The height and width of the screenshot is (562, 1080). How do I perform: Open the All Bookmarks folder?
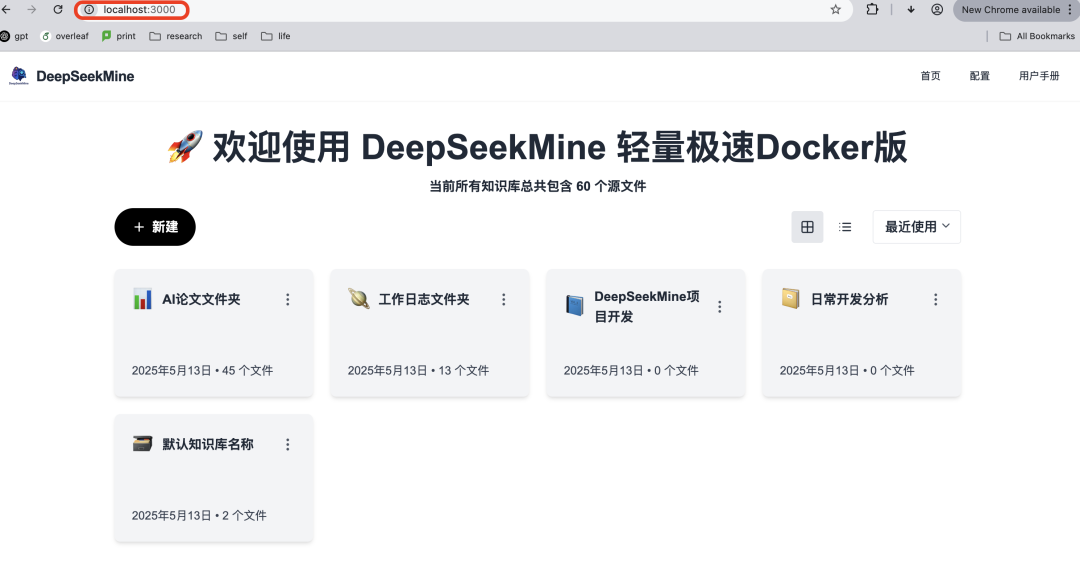(x=1037, y=36)
